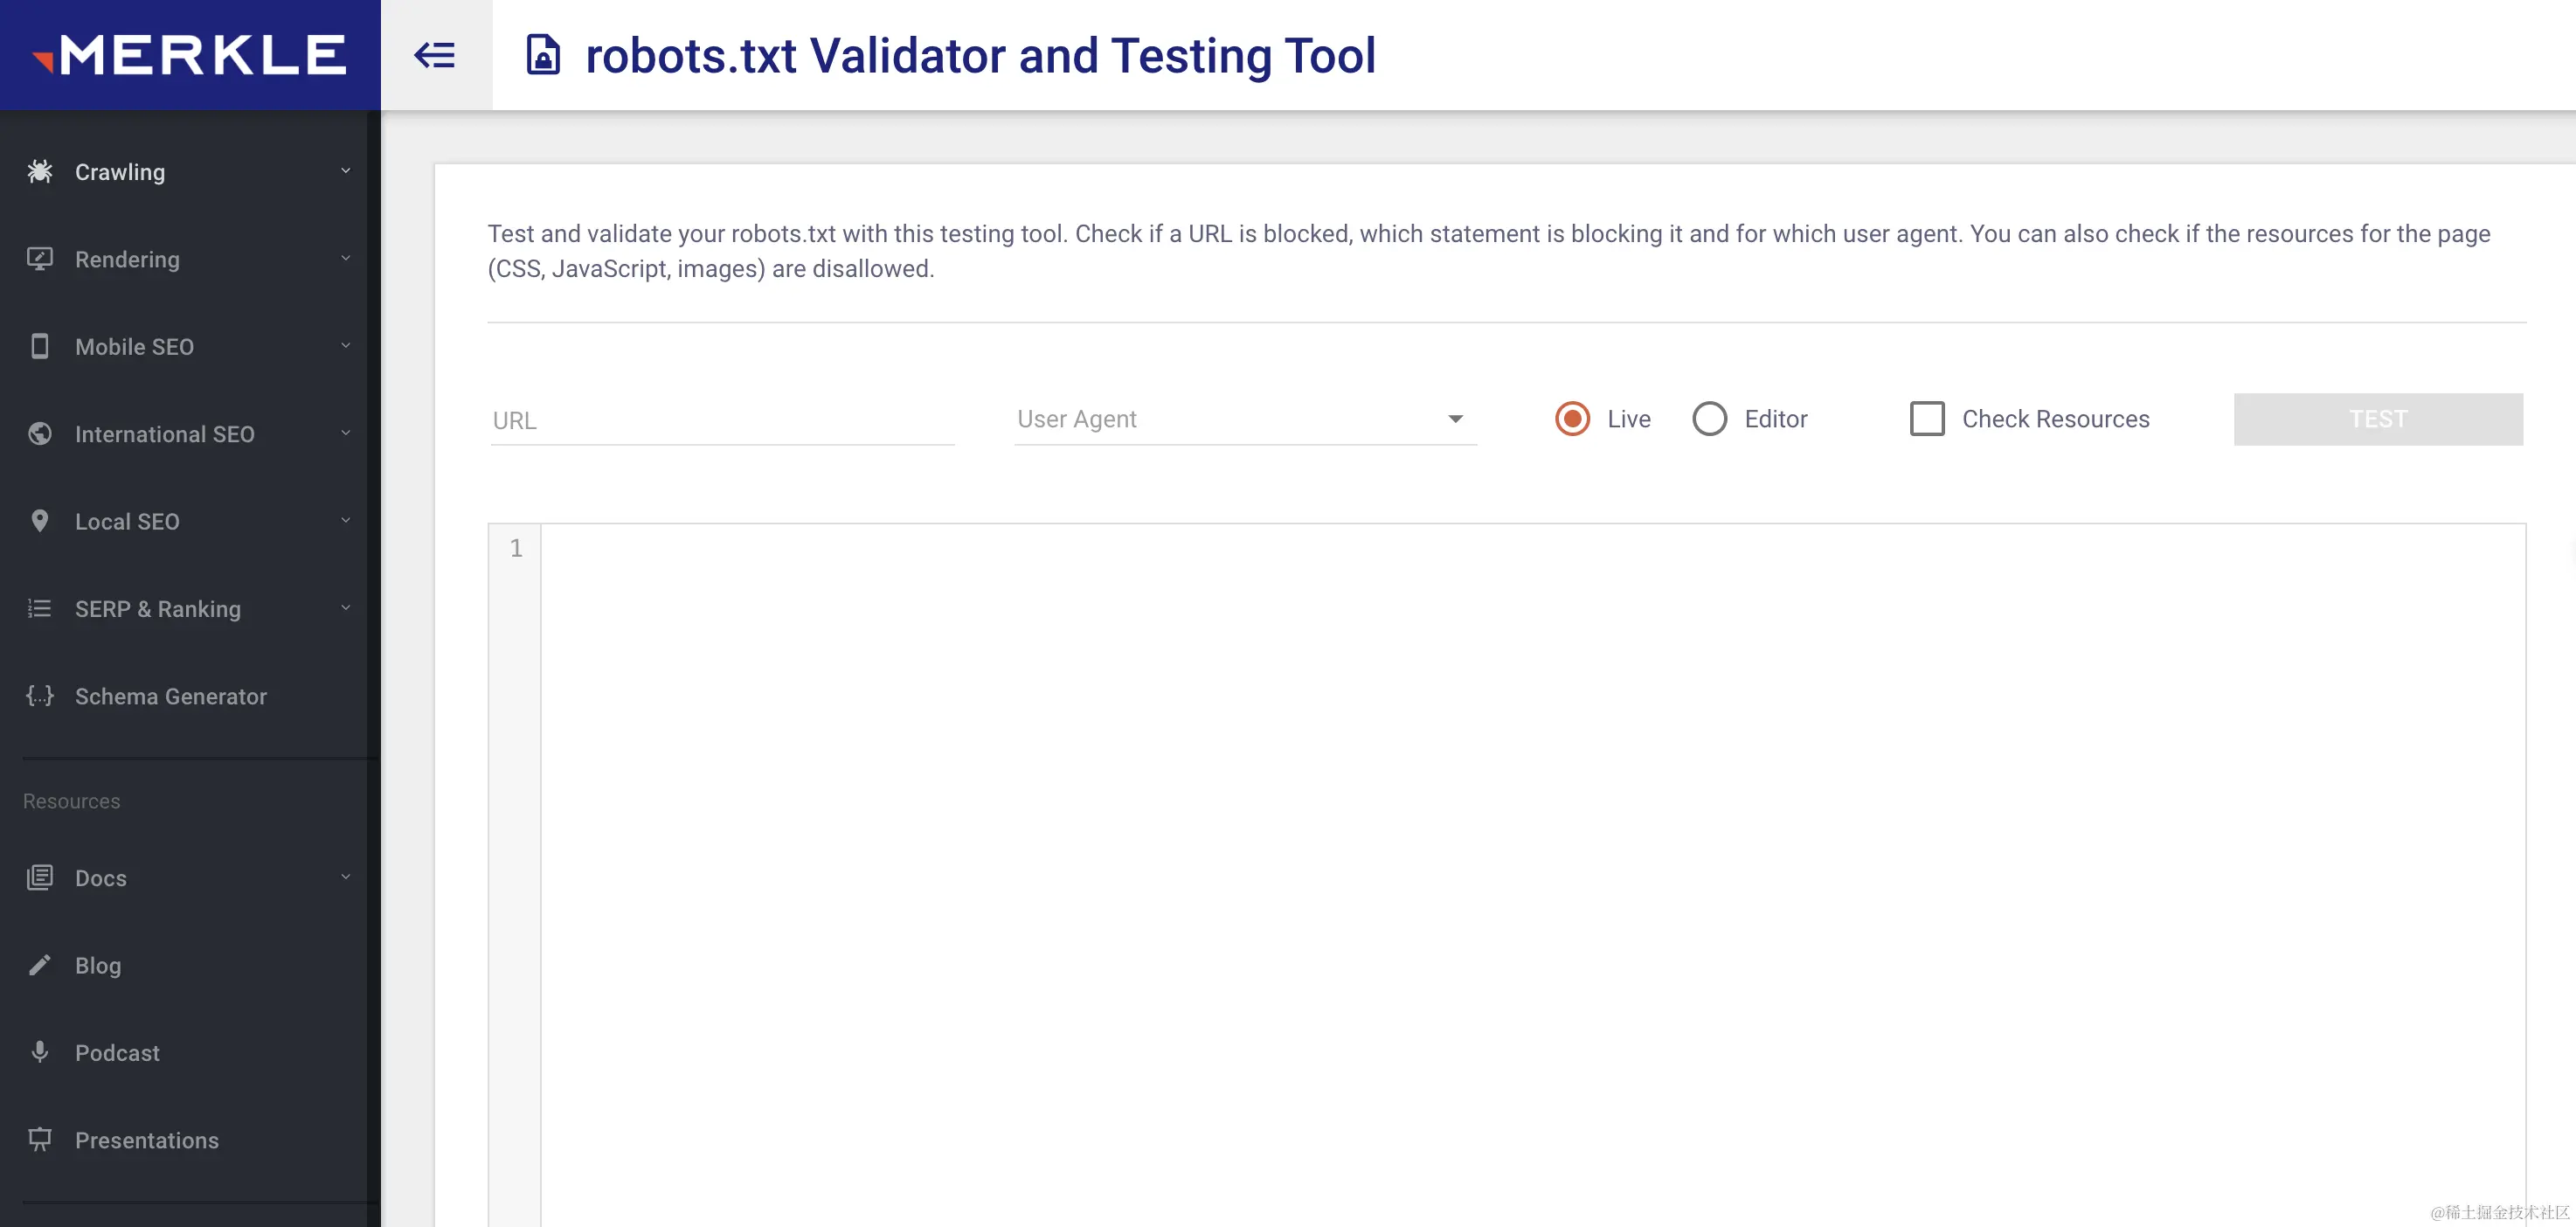Open the Blog menu item

[98, 965]
